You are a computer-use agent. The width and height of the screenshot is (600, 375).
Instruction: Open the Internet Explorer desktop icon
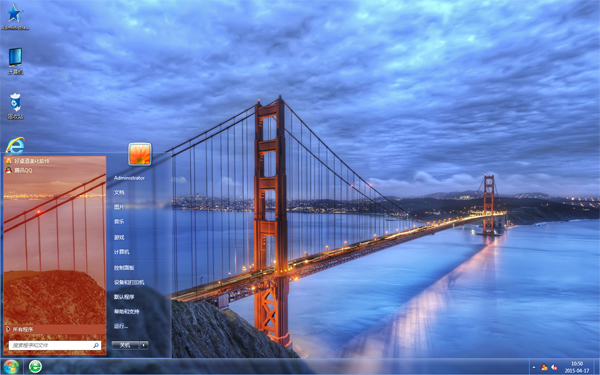[x=15, y=145]
